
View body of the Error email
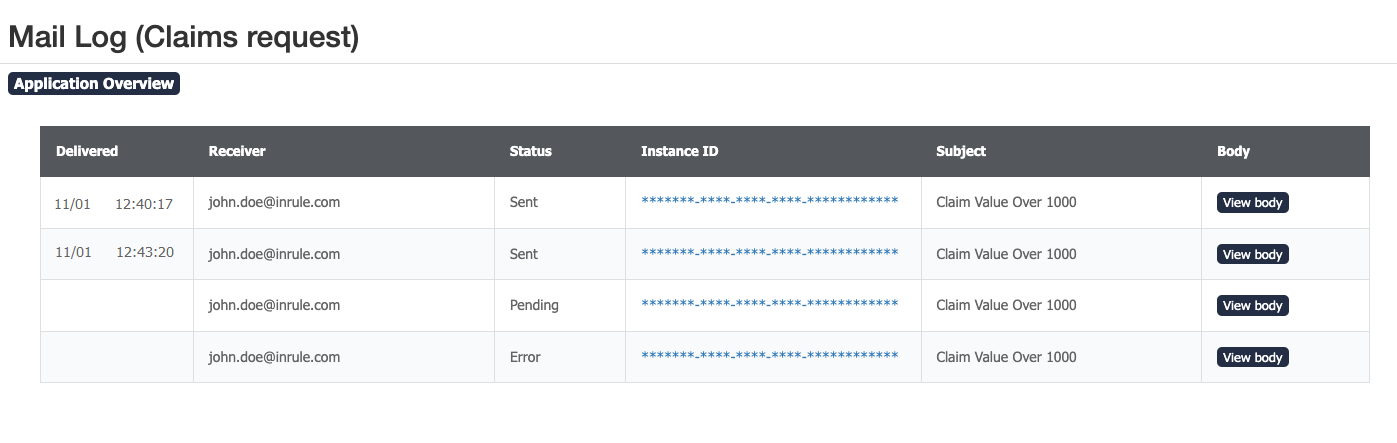pyautogui.click(x=1252, y=358)
